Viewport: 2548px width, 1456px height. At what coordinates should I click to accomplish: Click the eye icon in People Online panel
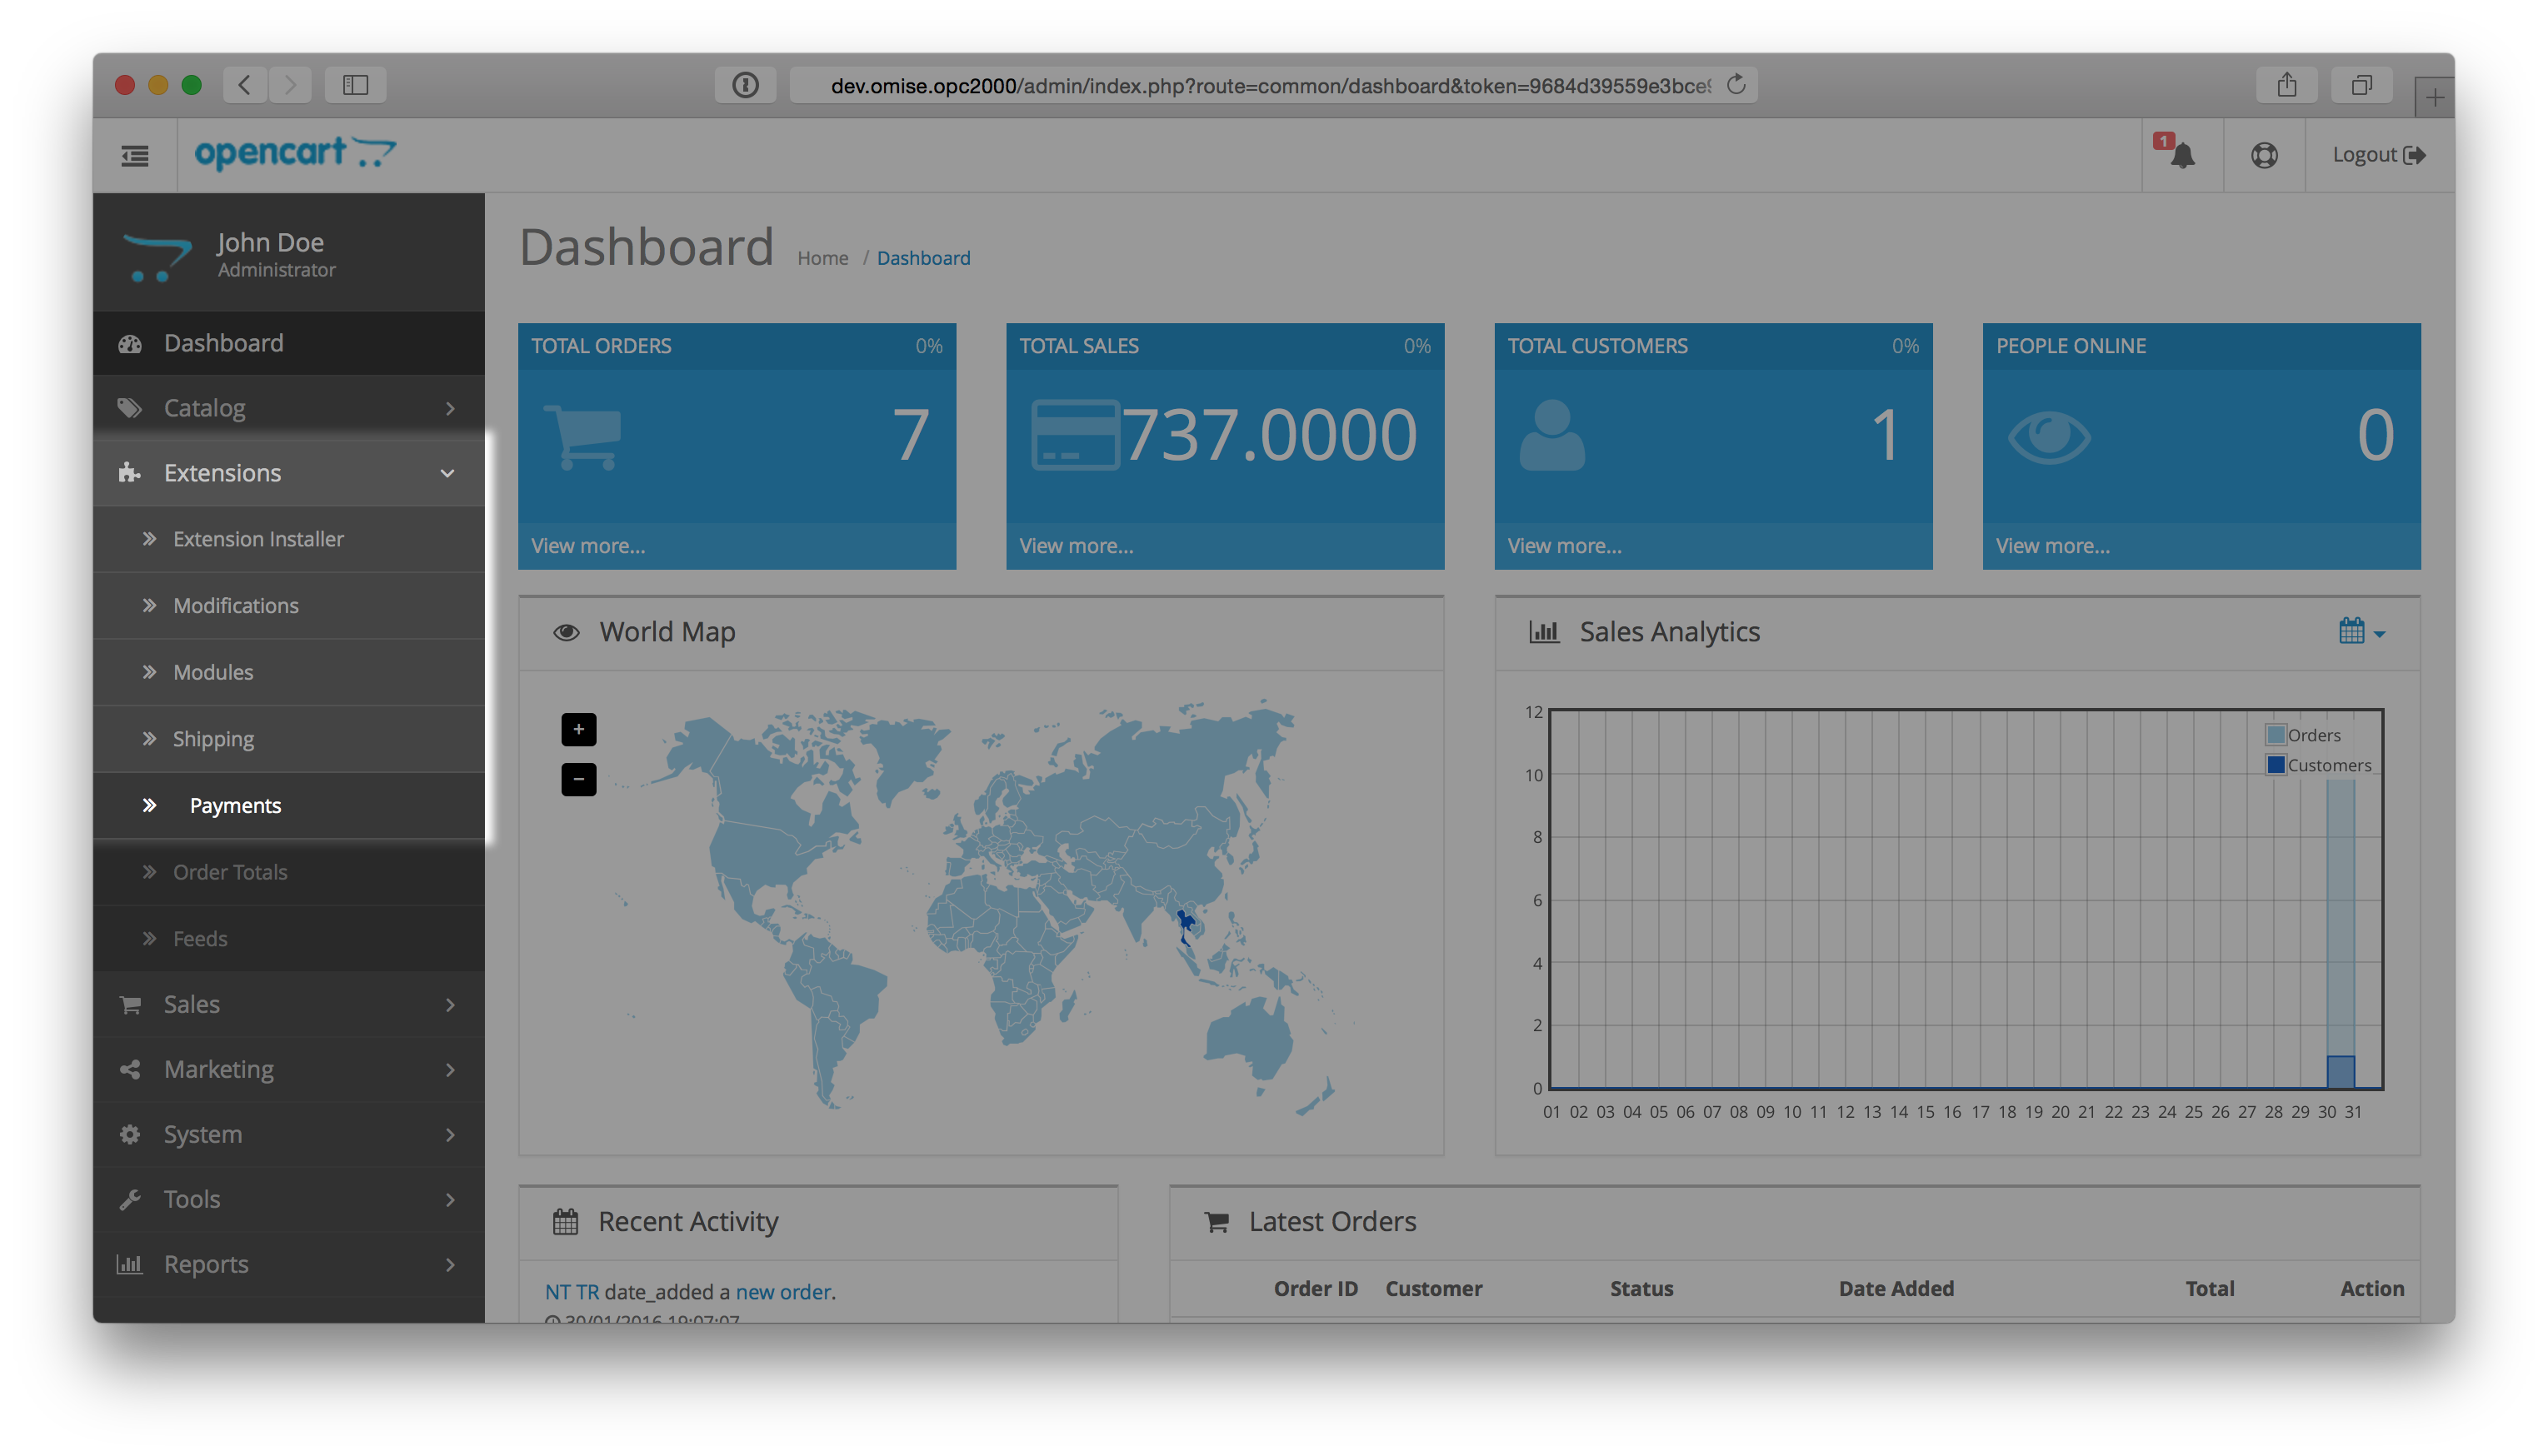[2051, 436]
